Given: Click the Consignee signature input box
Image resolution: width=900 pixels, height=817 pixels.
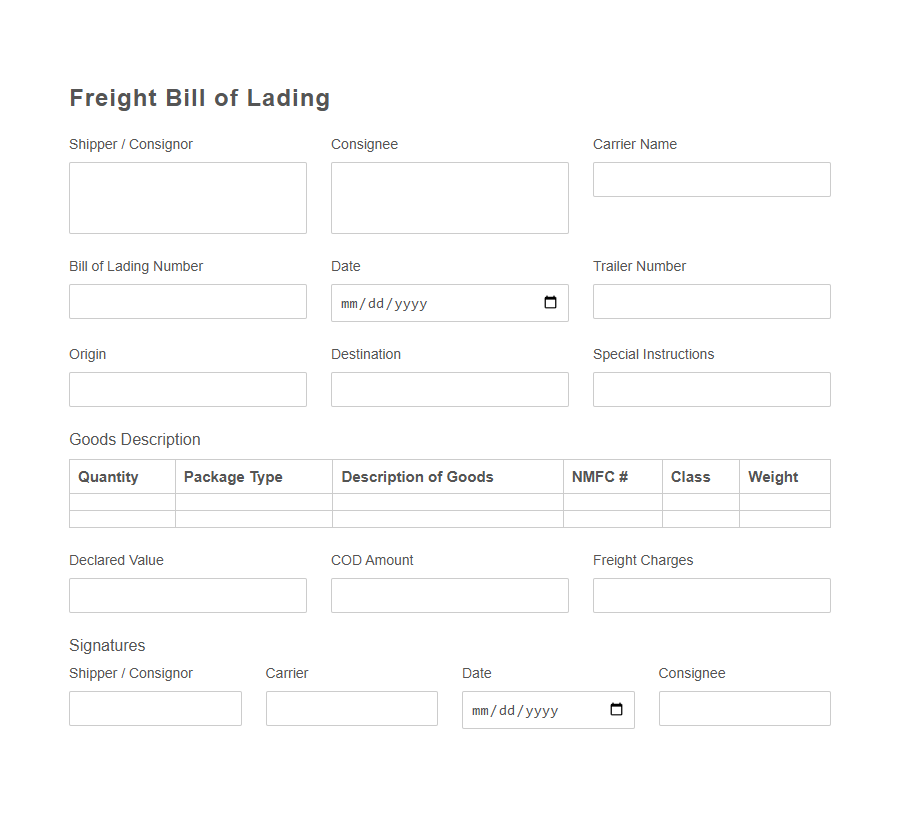Looking at the screenshot, I should pos(744,708).
